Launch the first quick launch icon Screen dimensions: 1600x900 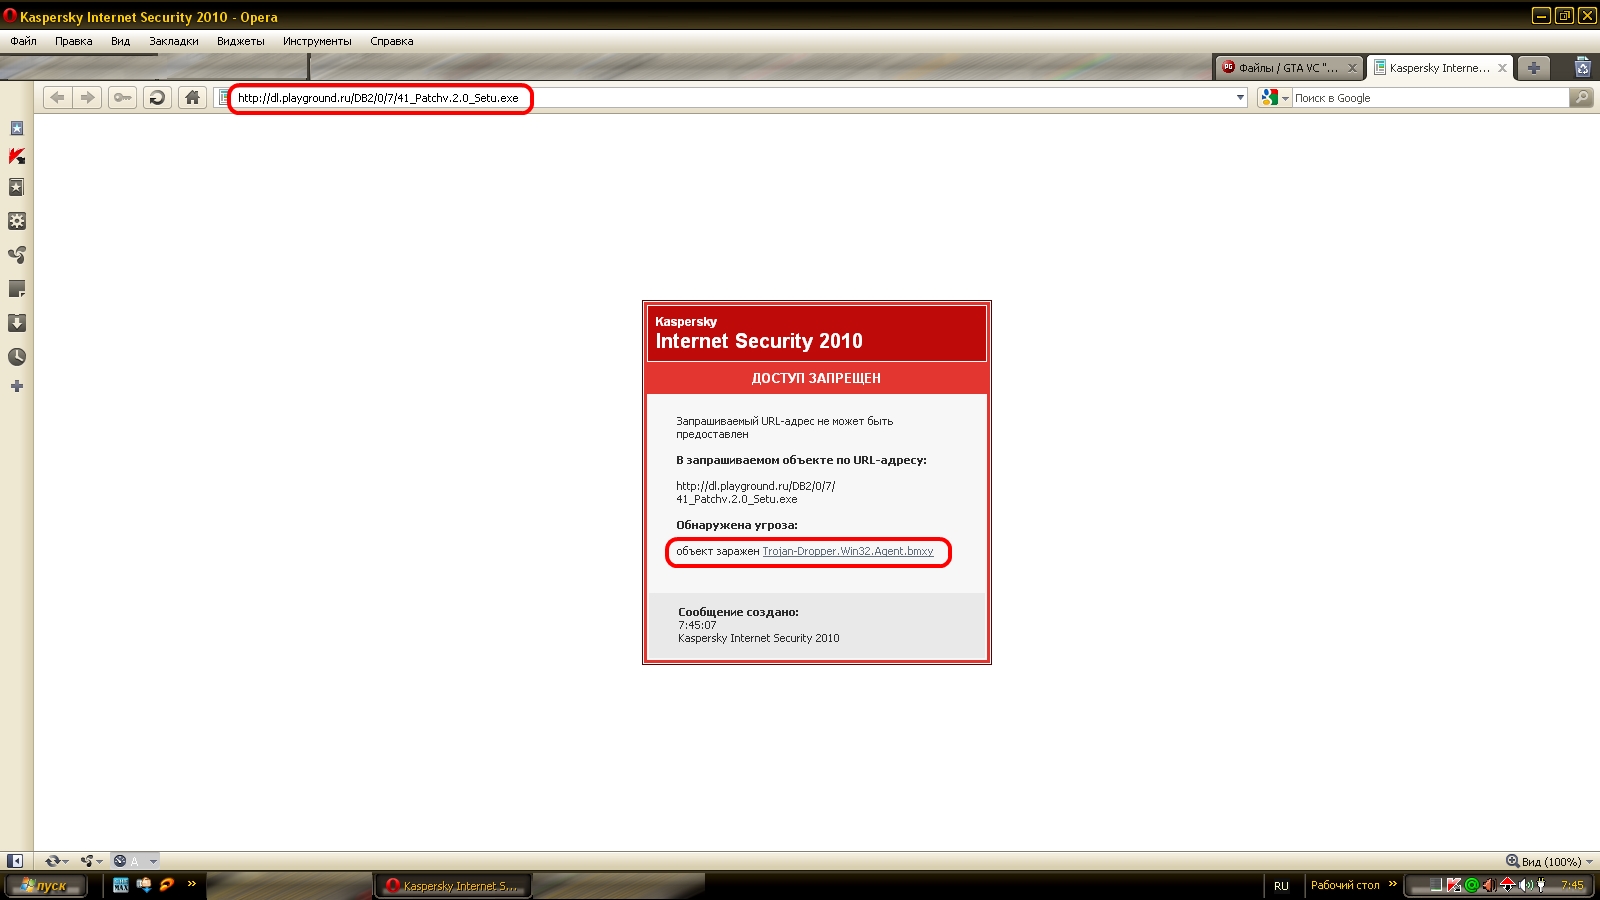point(121,885)
